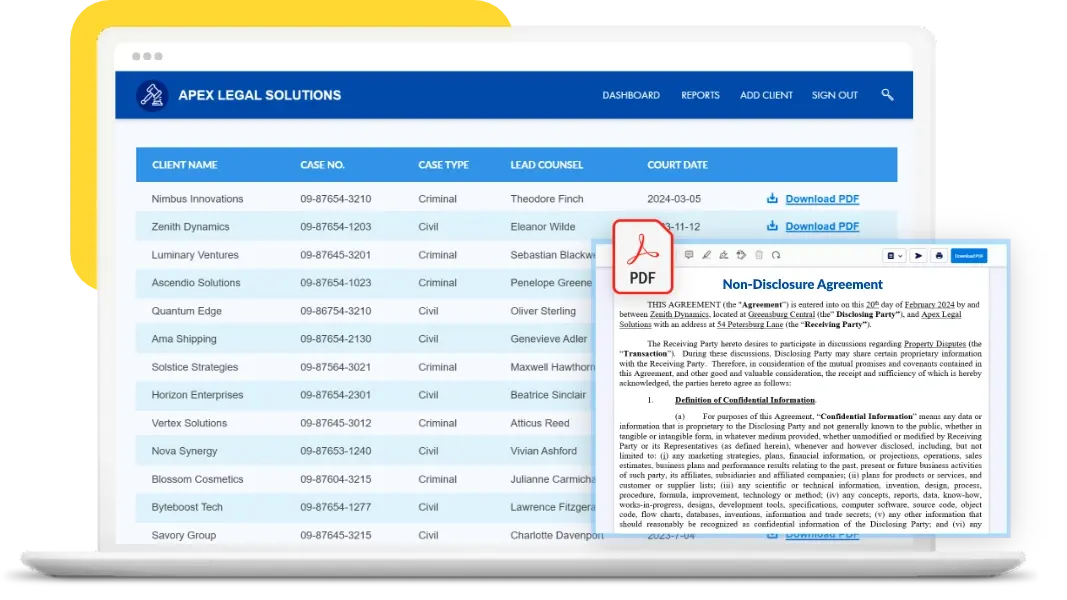Viewport: 1067px width, 600px height.
Task: Open the page display dropdown in PDF toolbar
Action: pyautogui.click(x=894, y=255)
